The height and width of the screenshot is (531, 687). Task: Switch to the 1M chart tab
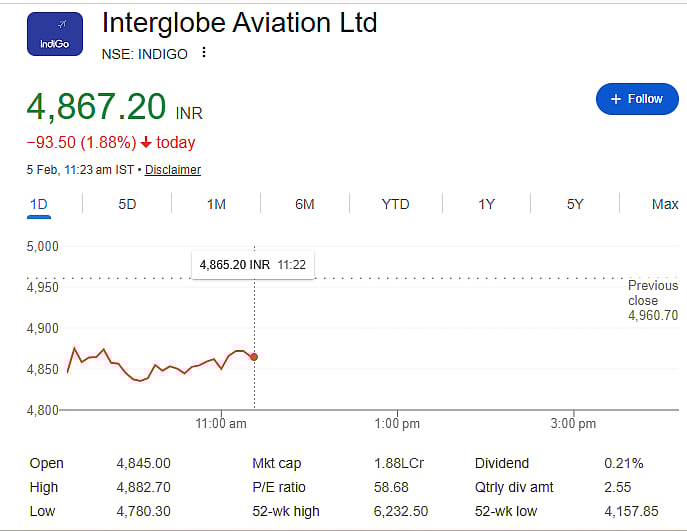[216, 204]
